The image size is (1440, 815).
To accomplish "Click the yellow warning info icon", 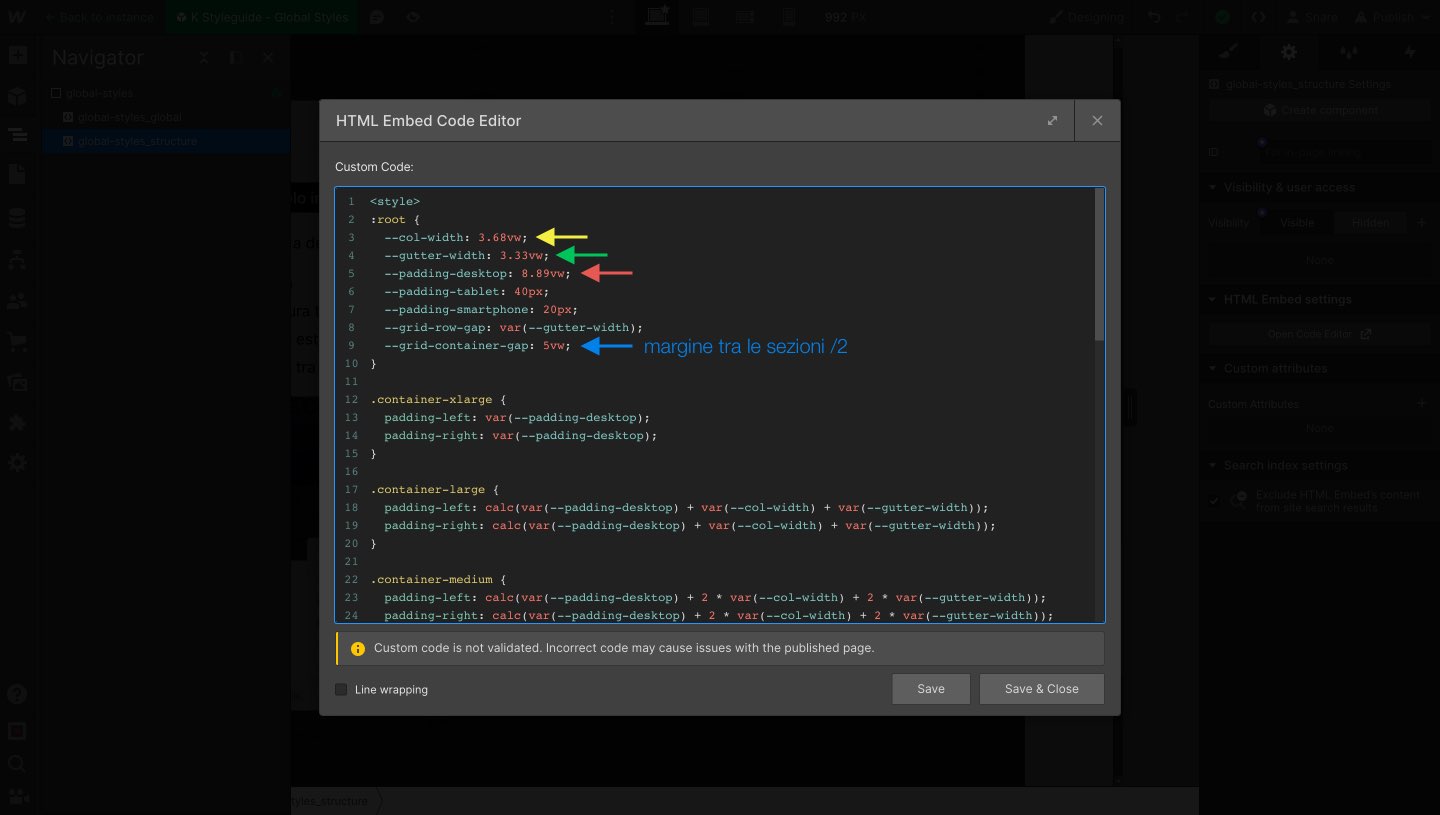I will coord(358,648).
